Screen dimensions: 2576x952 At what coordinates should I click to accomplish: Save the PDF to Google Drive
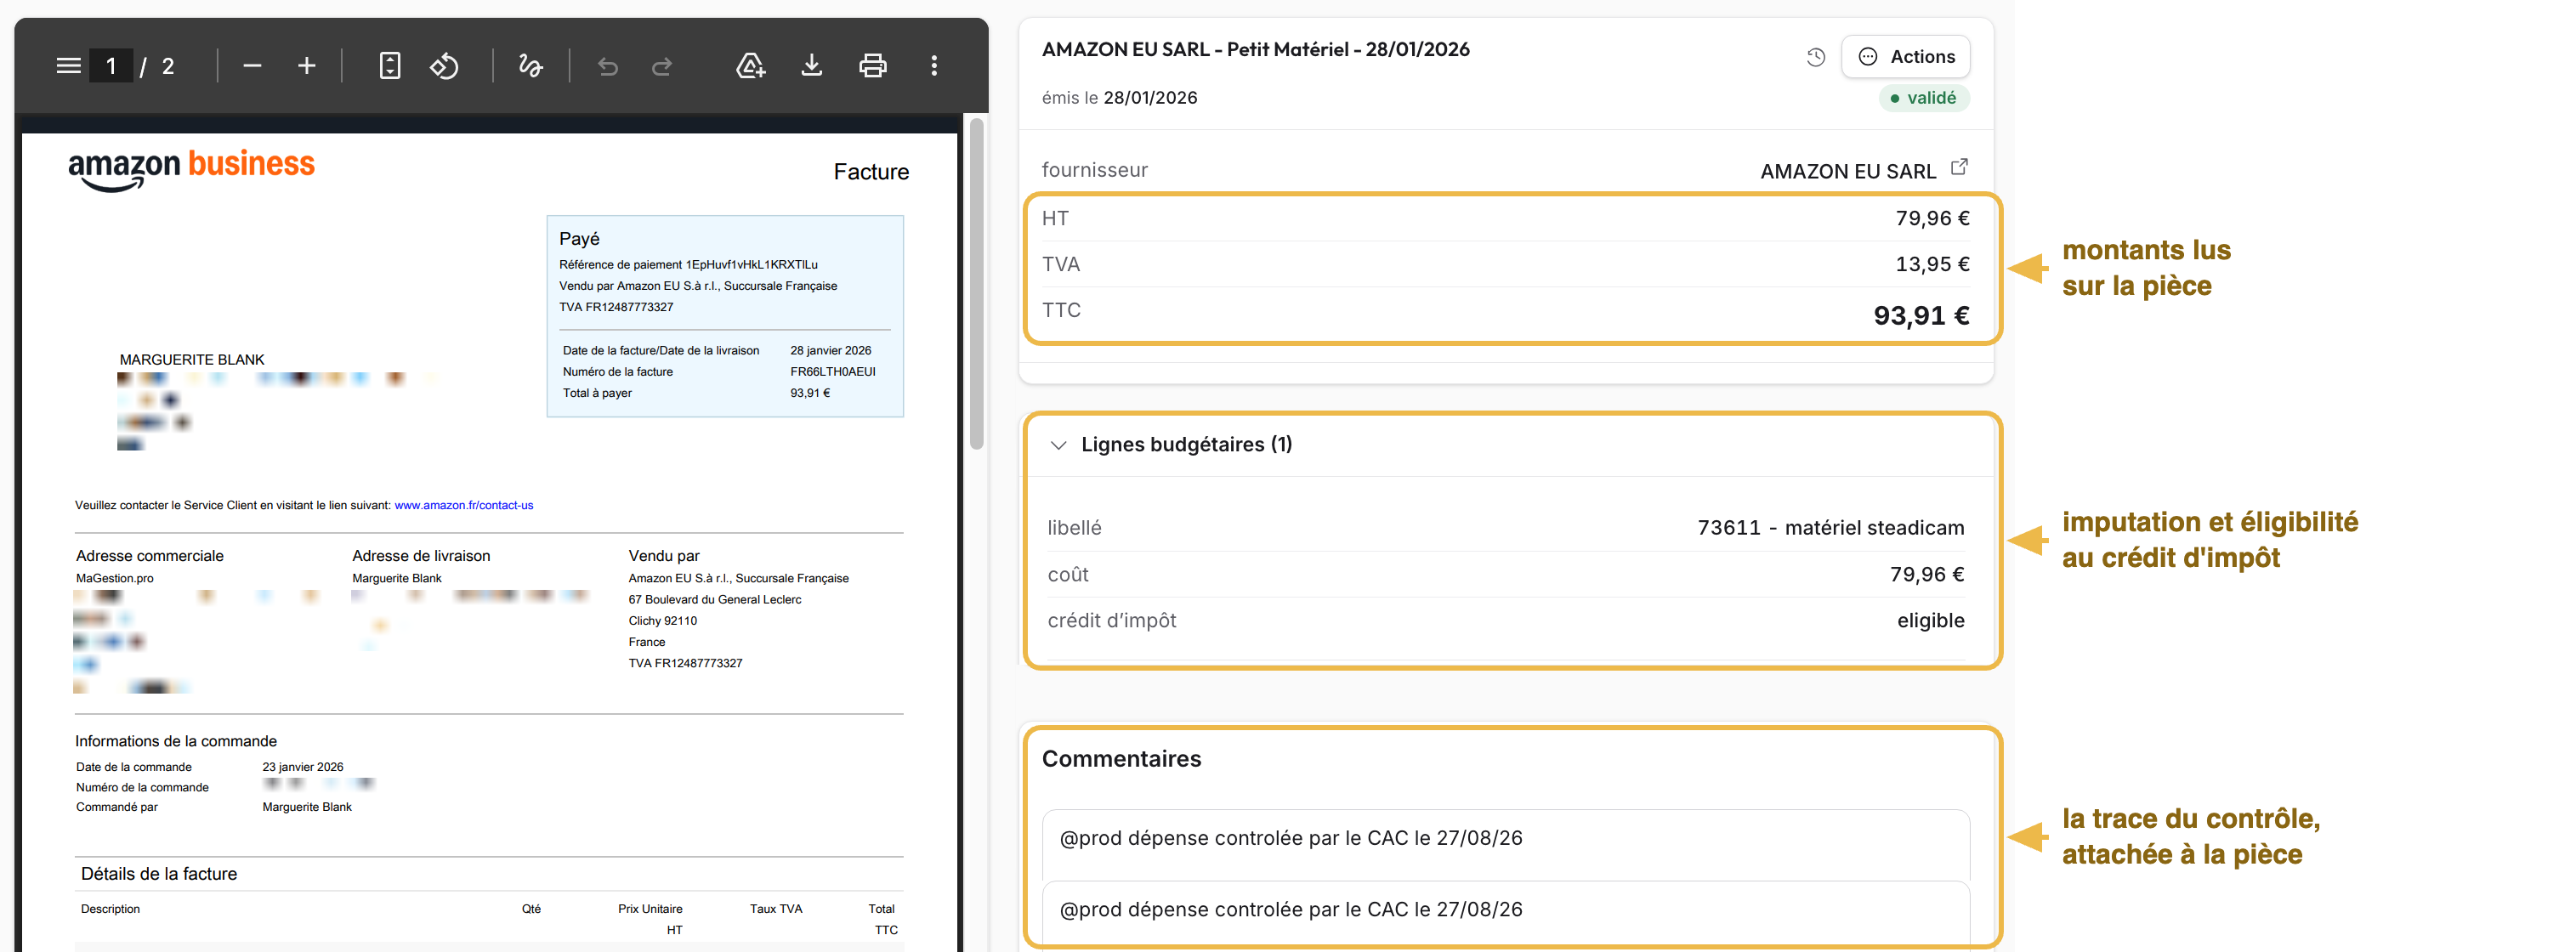tap(751, 66)
